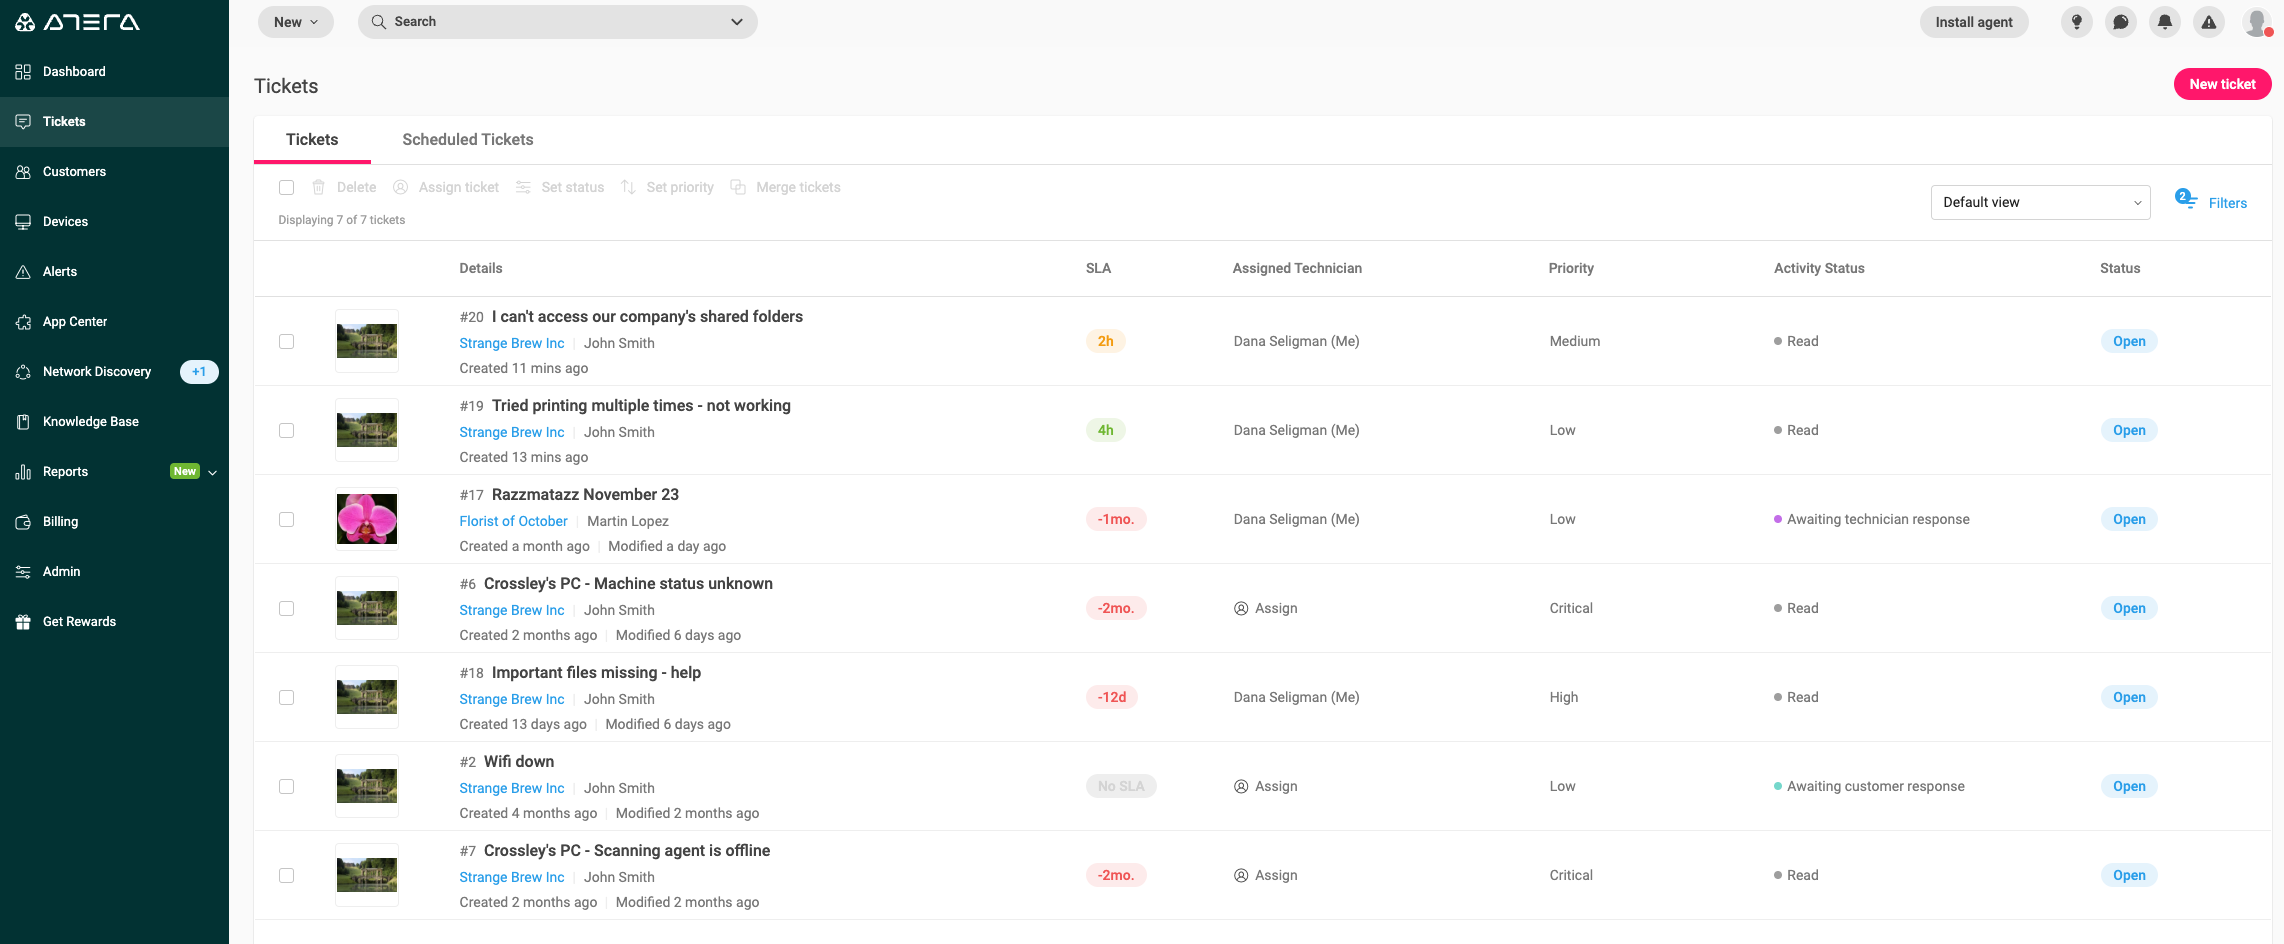The width and height of the screenshot is (2284, 944).
Task: Switch to the Scheduled Tickets tab
Action: pyautogui.click(x=468, y=140)
